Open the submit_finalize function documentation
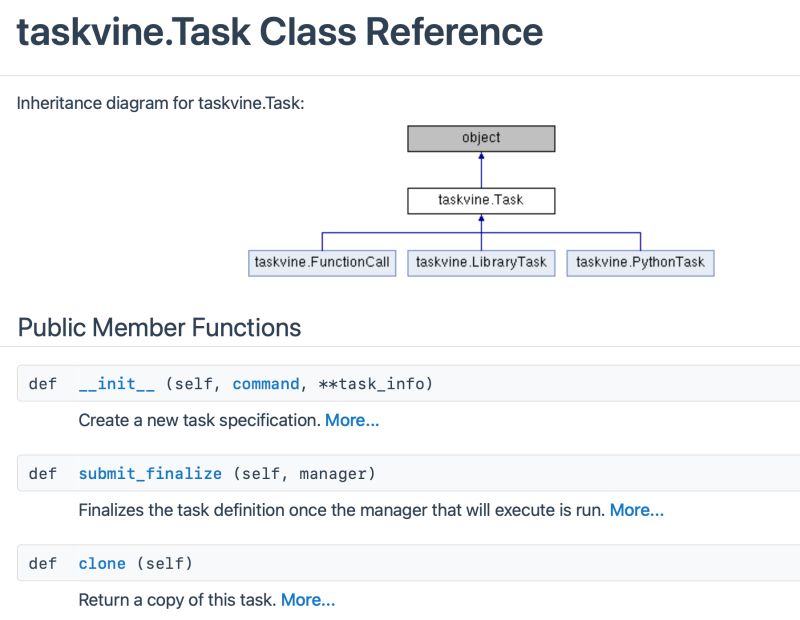This screenshot has height=620, width=800. tap(150, 473)
